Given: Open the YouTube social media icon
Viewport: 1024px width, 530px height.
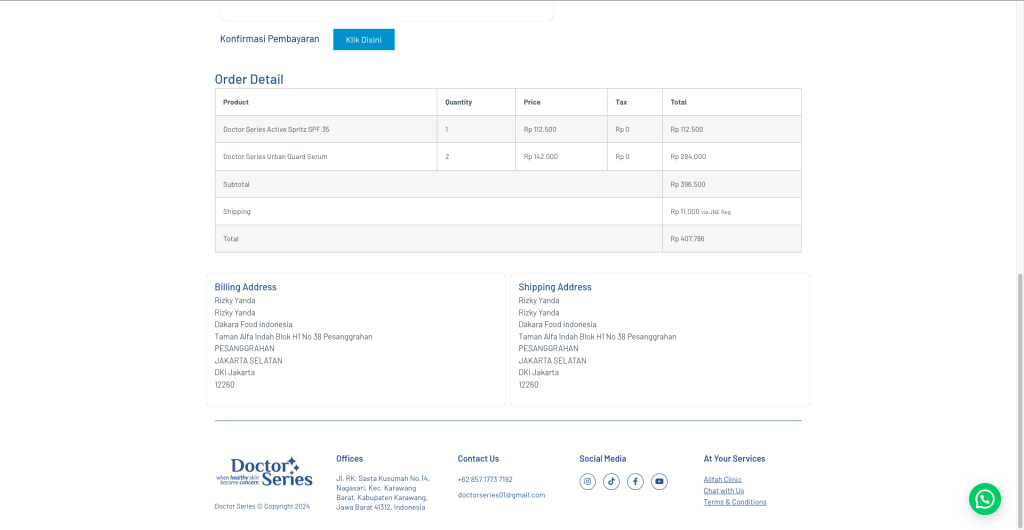Looking at the screenshot, I should point(660,482).
